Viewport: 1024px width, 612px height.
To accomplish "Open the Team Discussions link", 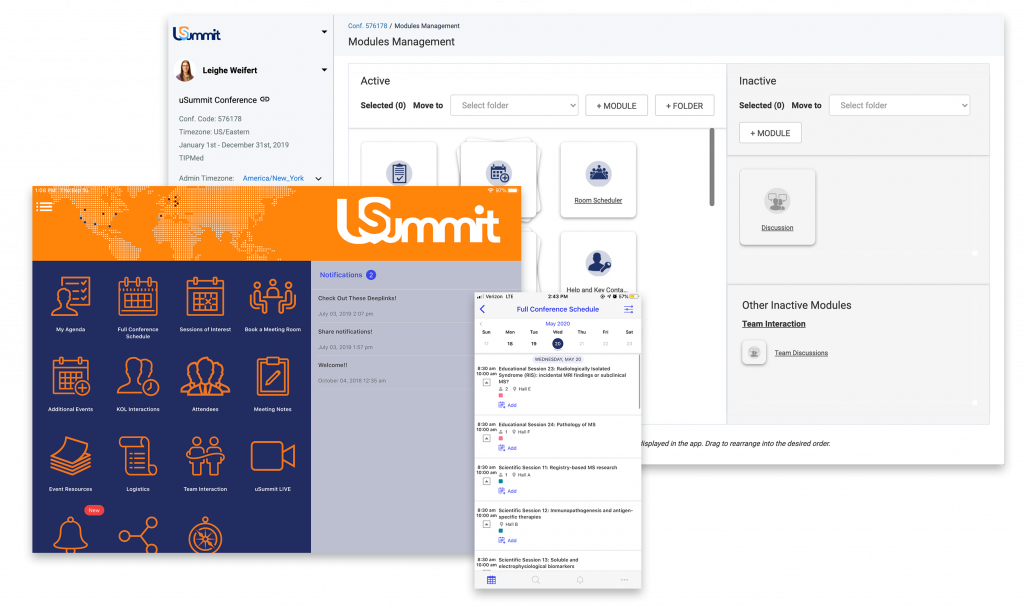I will point(801,353).
